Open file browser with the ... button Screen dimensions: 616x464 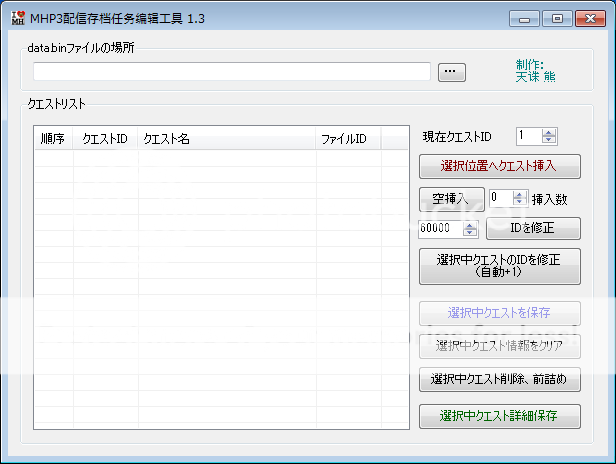(x=452, y=72)
